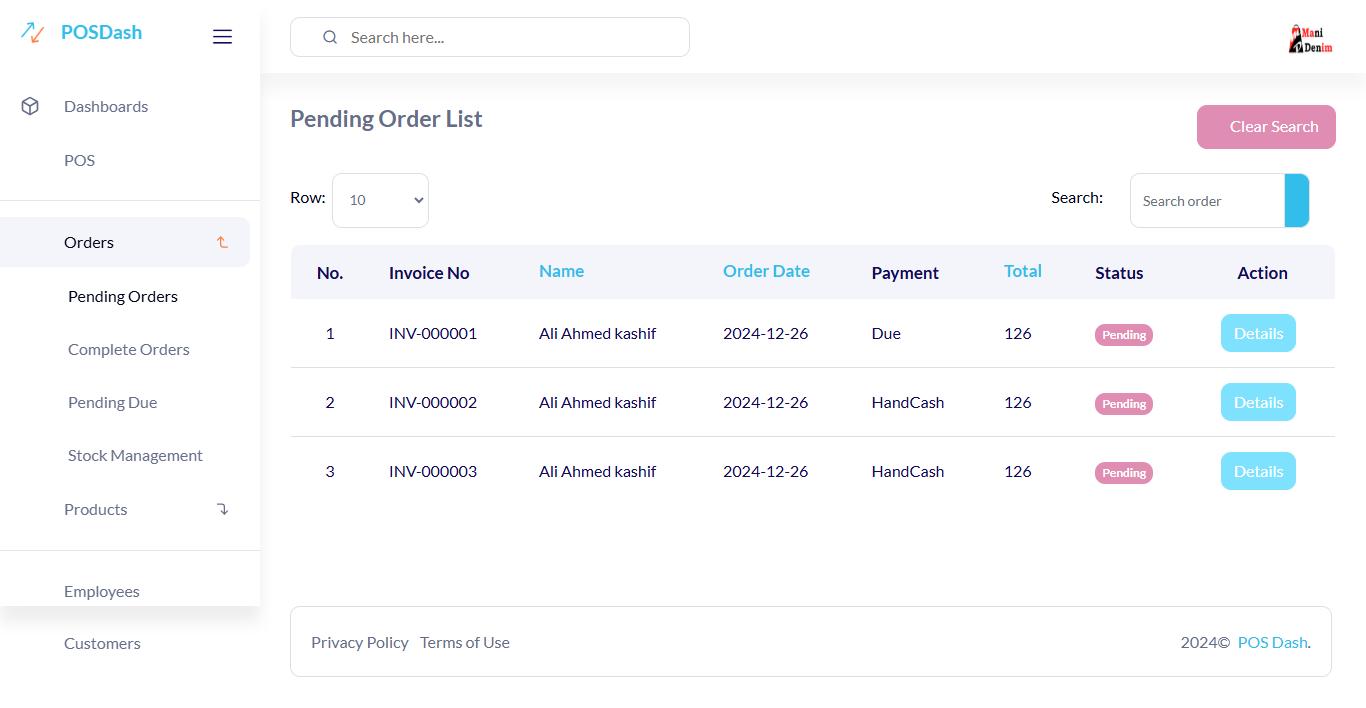Click Pending badge for INV-000002
1366x708 pixels.
1124,404
